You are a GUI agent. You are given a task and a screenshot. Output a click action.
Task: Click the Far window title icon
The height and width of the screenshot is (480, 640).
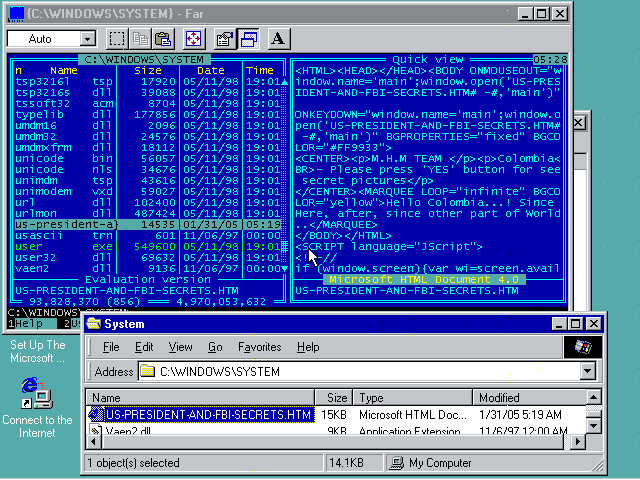[17, 14]
